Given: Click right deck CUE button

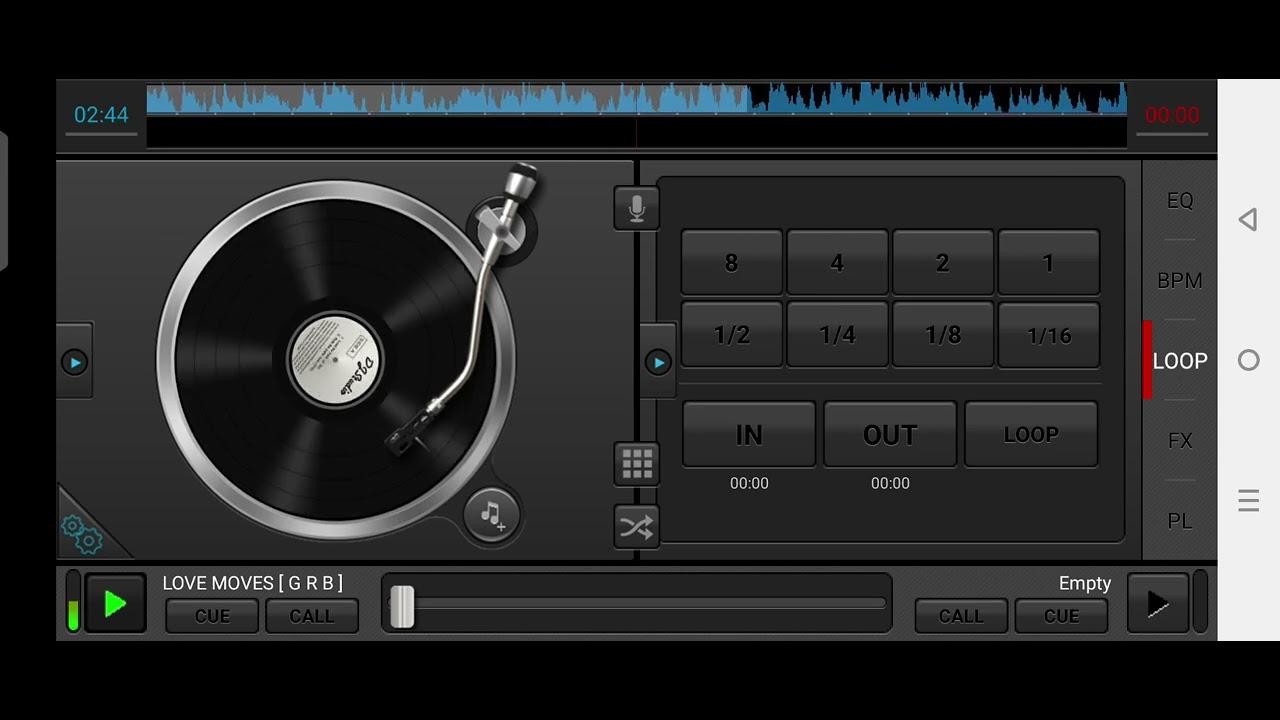Looking at the screenshot, I should click(x=1061, y=616).
